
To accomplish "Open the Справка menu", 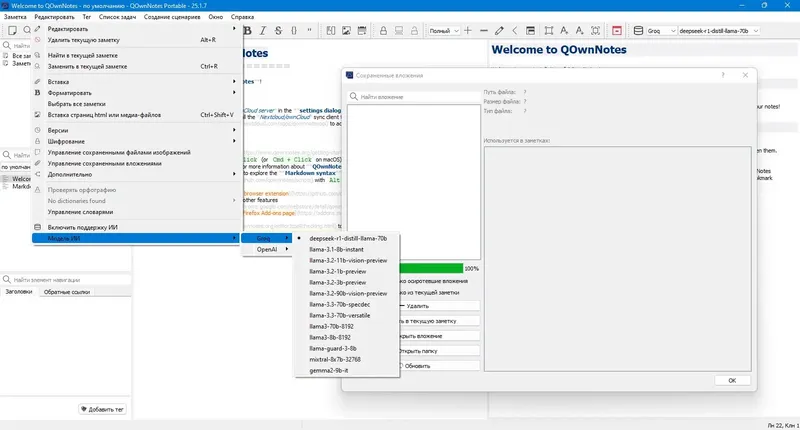I will (242, 17).
